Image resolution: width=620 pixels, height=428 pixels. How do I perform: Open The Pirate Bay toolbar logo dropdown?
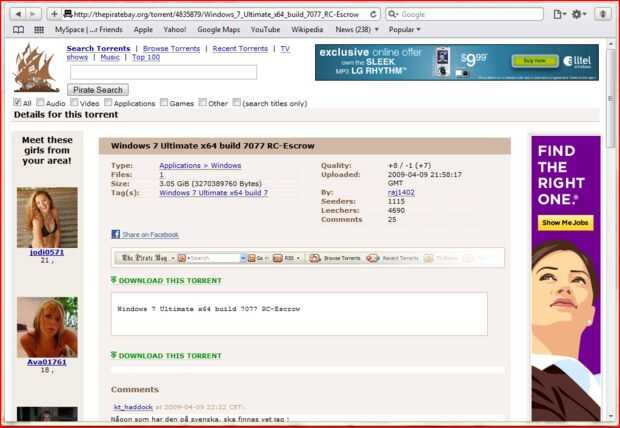[173, 258]
